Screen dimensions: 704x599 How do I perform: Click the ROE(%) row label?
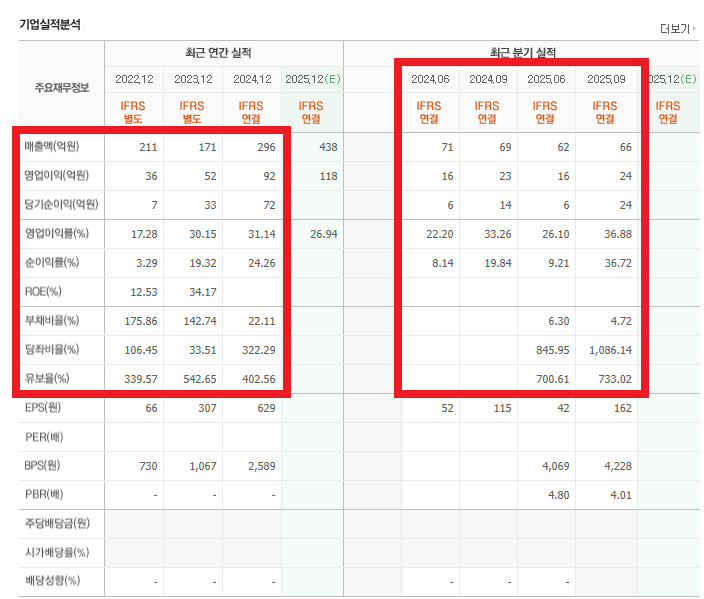pos(44,292)
